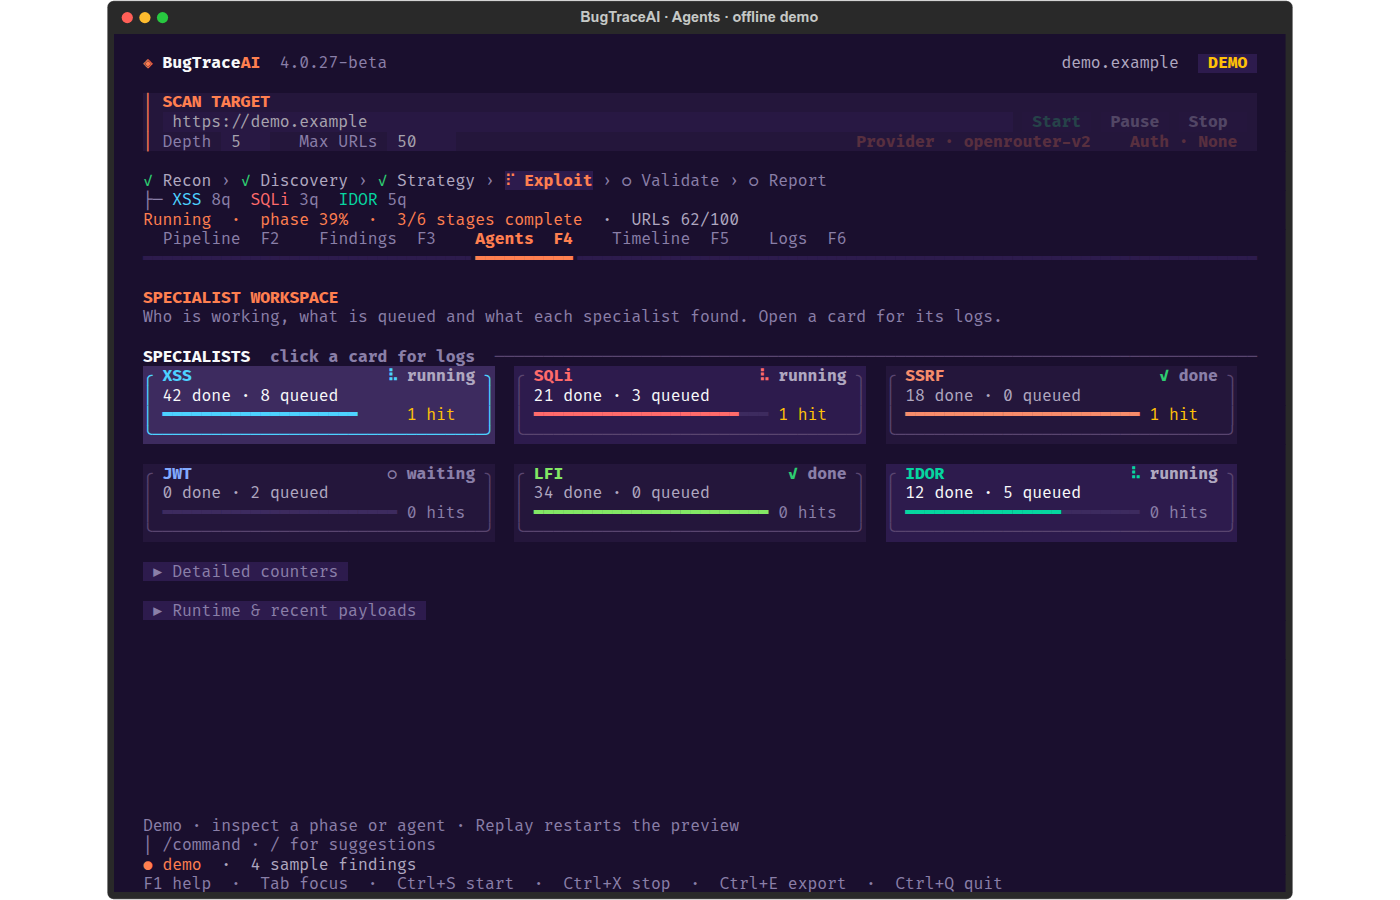
Task: Click the SQLi running spinner icon
Action: click(x=764, y=375)
